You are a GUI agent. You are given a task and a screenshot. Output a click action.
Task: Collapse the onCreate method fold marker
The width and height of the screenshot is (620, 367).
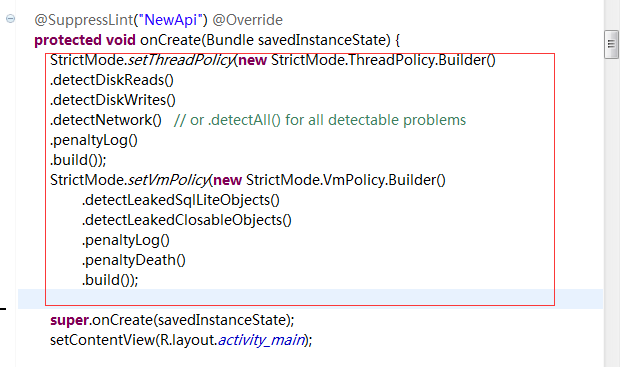point(10,19)
